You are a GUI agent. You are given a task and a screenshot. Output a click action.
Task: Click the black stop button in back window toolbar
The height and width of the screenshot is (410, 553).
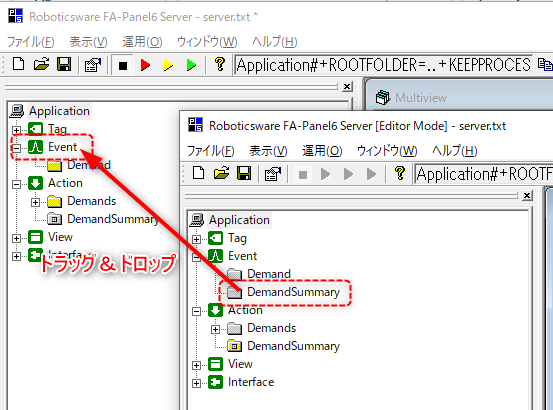(123, 65)
